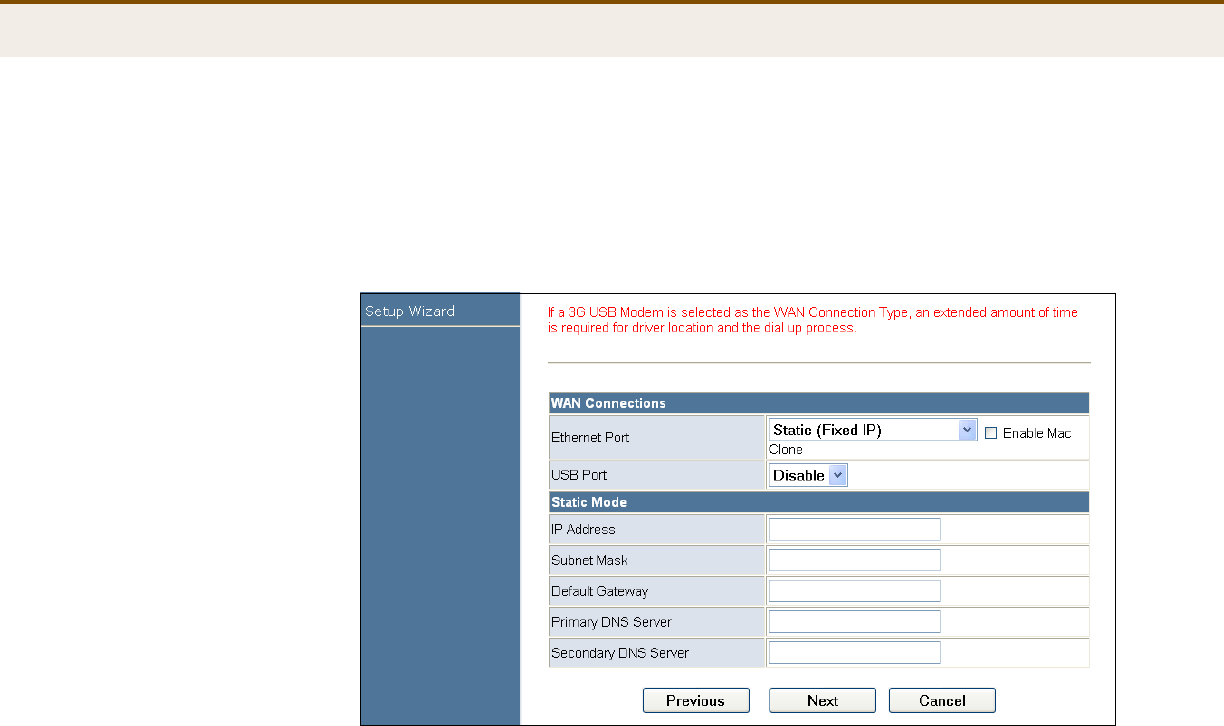Open the Ethernet Port connection type dropdown

click(872, 430)
